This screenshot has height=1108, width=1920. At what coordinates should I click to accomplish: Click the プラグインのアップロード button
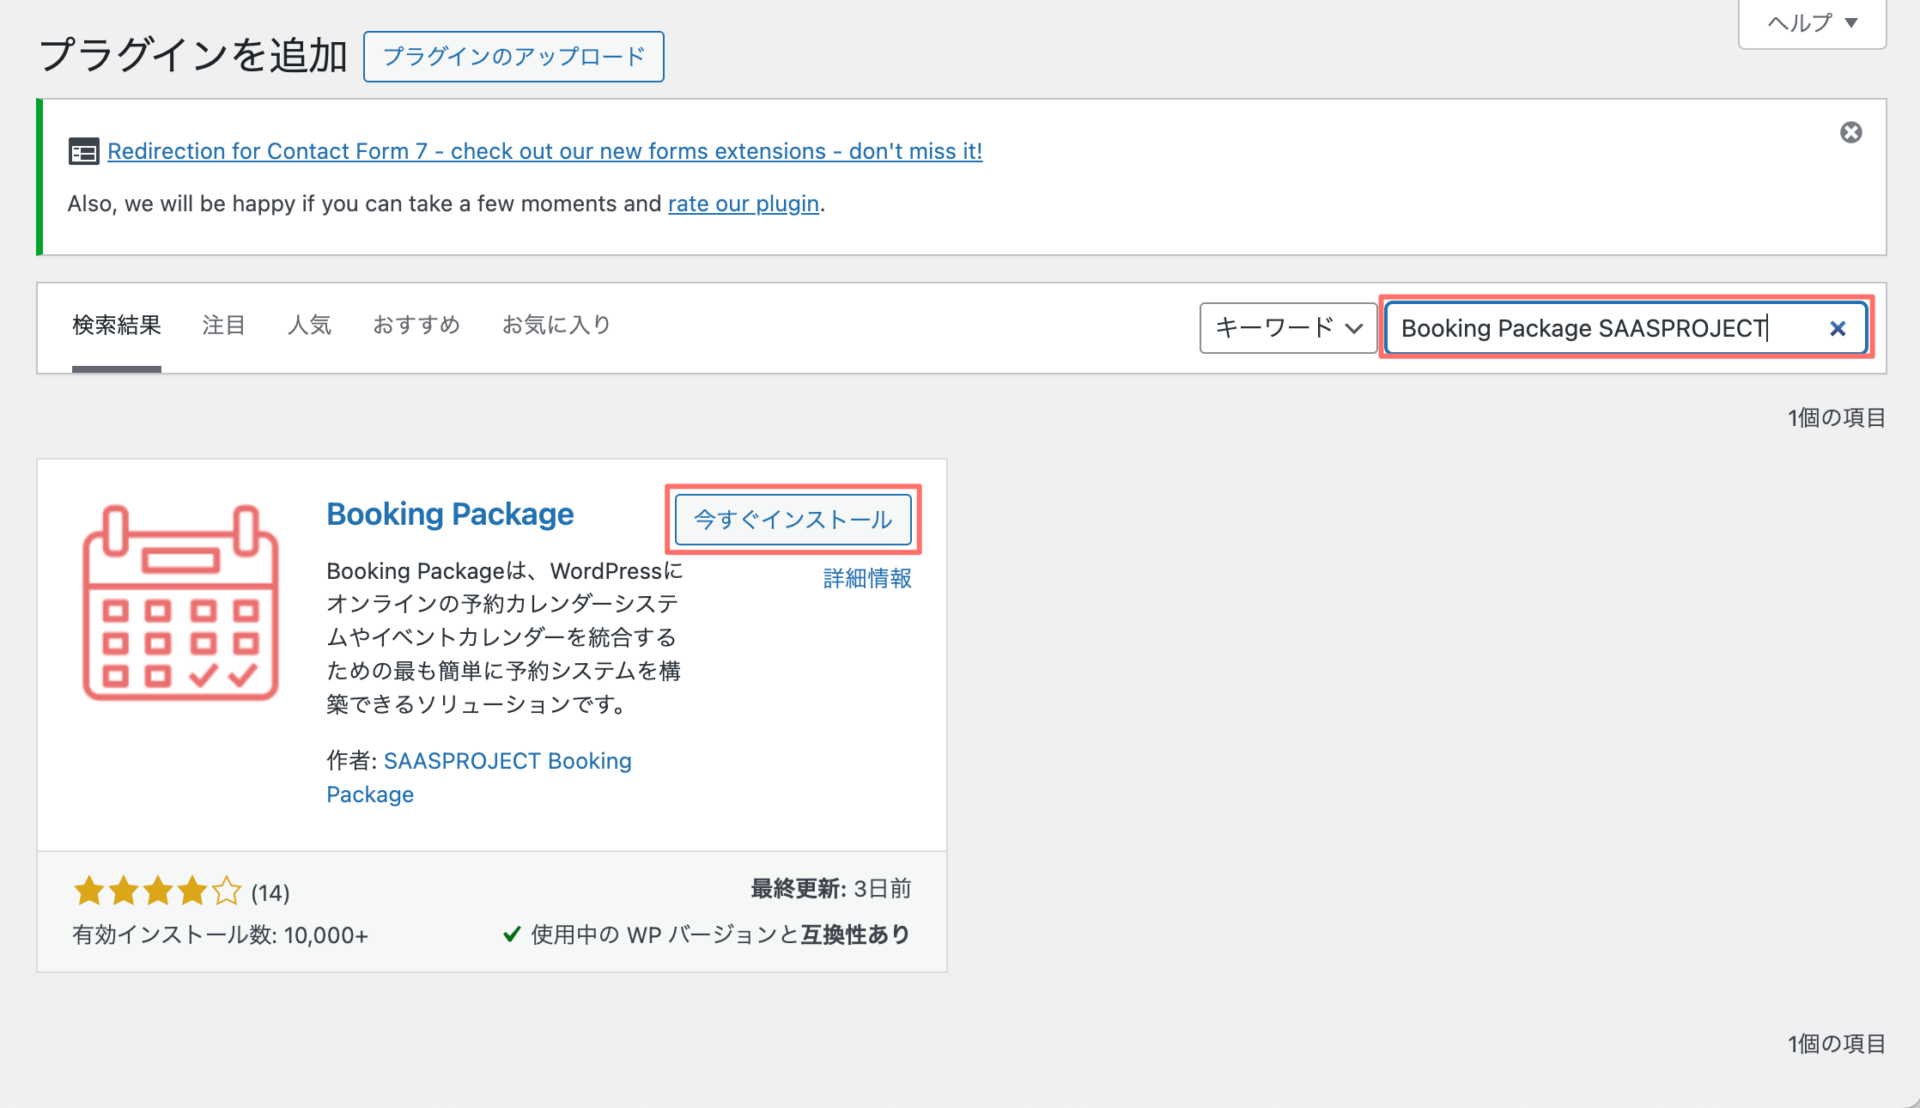tap(513, 56)
